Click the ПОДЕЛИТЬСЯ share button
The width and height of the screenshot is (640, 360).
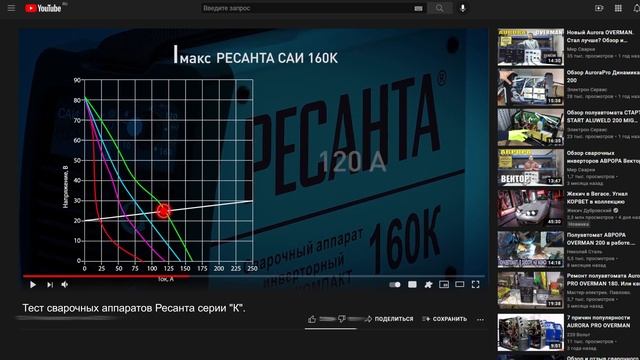[390, 319]
